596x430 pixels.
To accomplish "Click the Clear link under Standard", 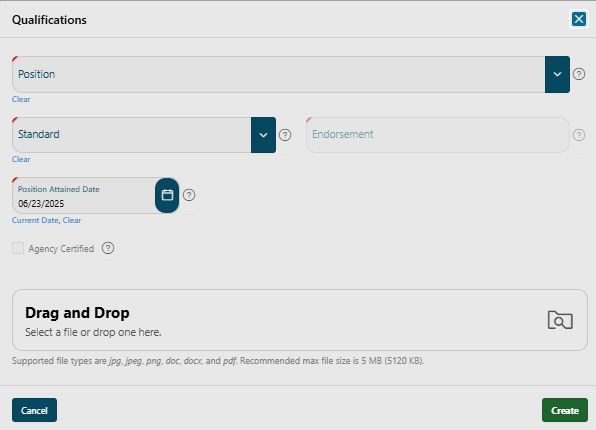I will pyautogui.click(x=21, y=159).
